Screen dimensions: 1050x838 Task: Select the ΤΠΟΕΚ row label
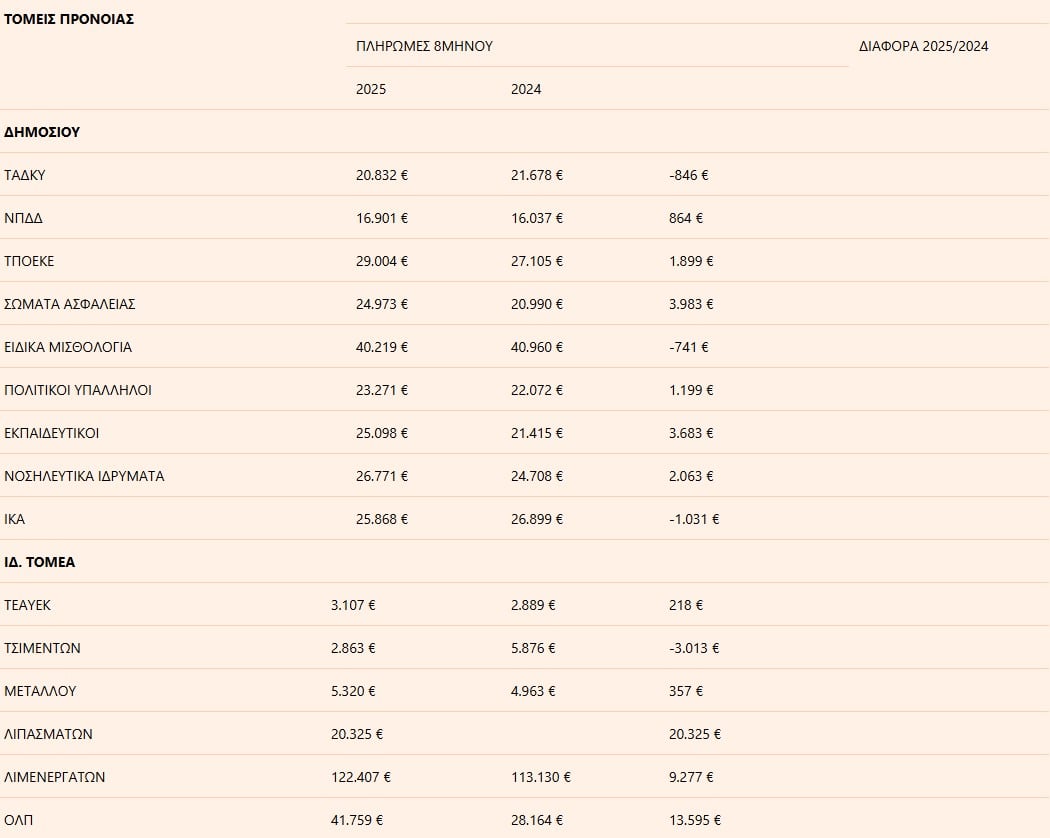[x=29, y=261]
